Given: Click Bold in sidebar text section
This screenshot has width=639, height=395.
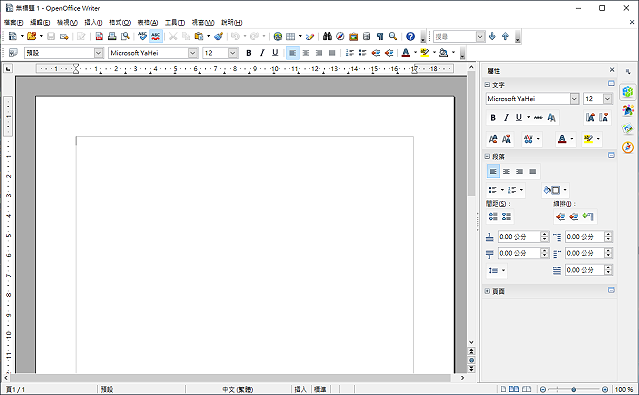Looking at the screenshot, I should (493, 117).
